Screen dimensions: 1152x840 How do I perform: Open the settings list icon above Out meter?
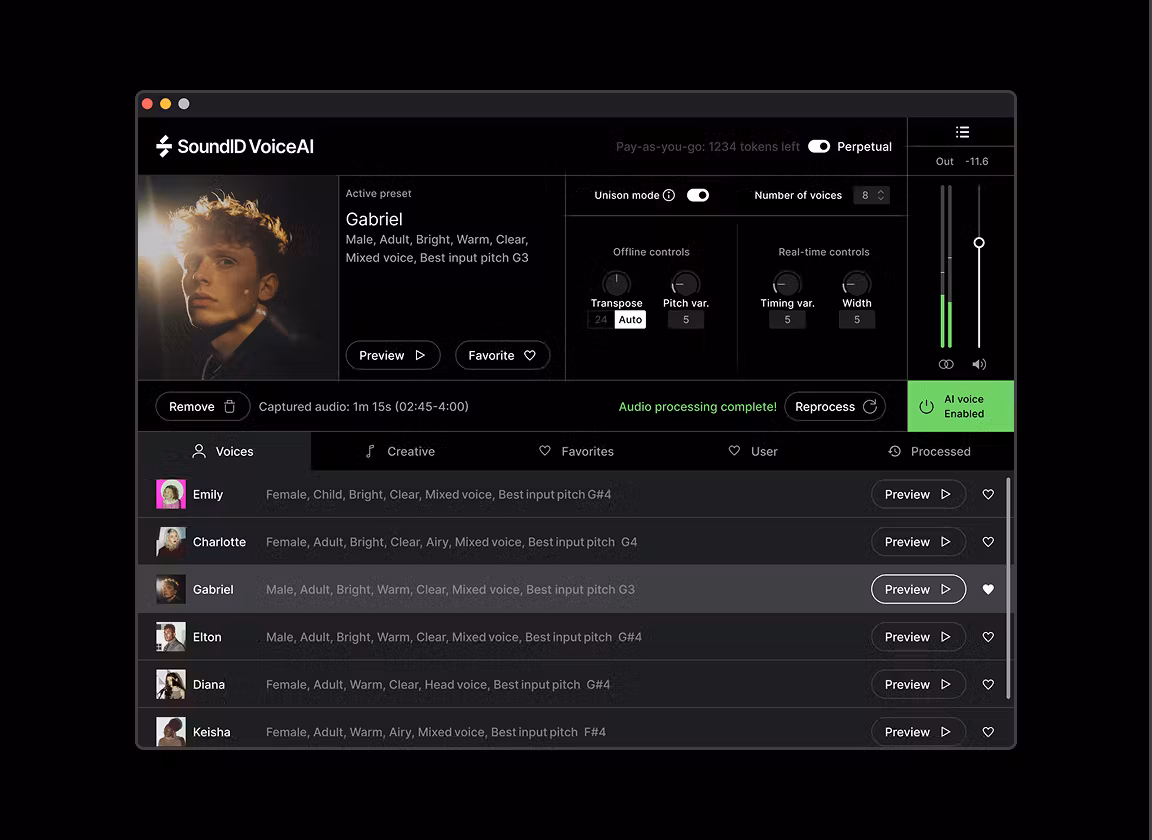click(x=962, y=131)
